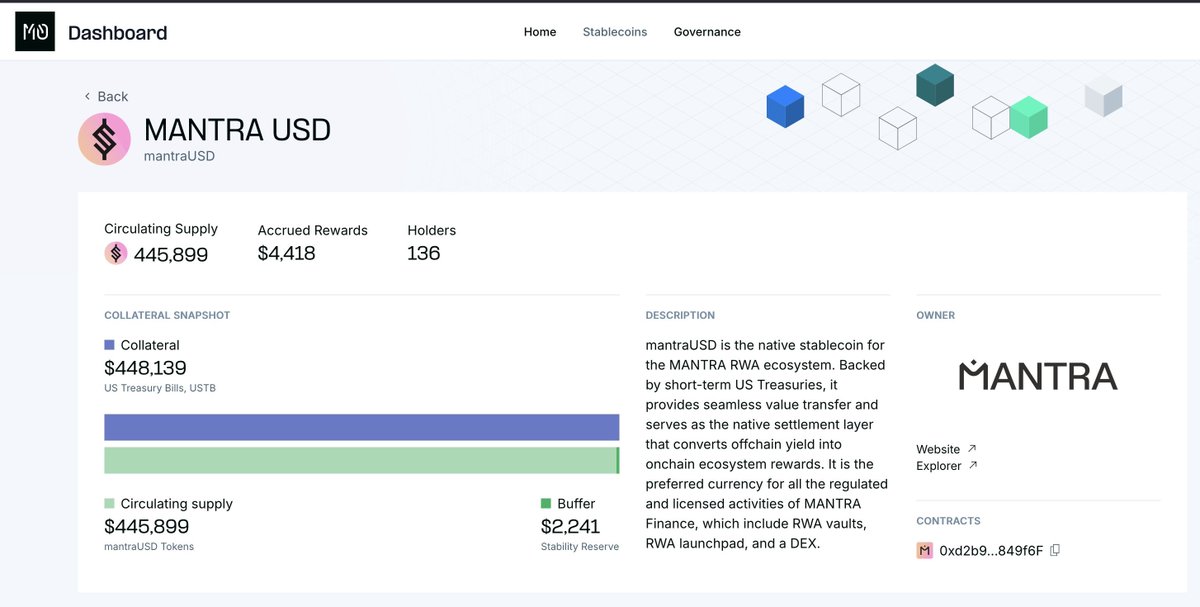Click the 'Stability Reserve' label
Screen dimensions: 1200x607
pos(580,546)
